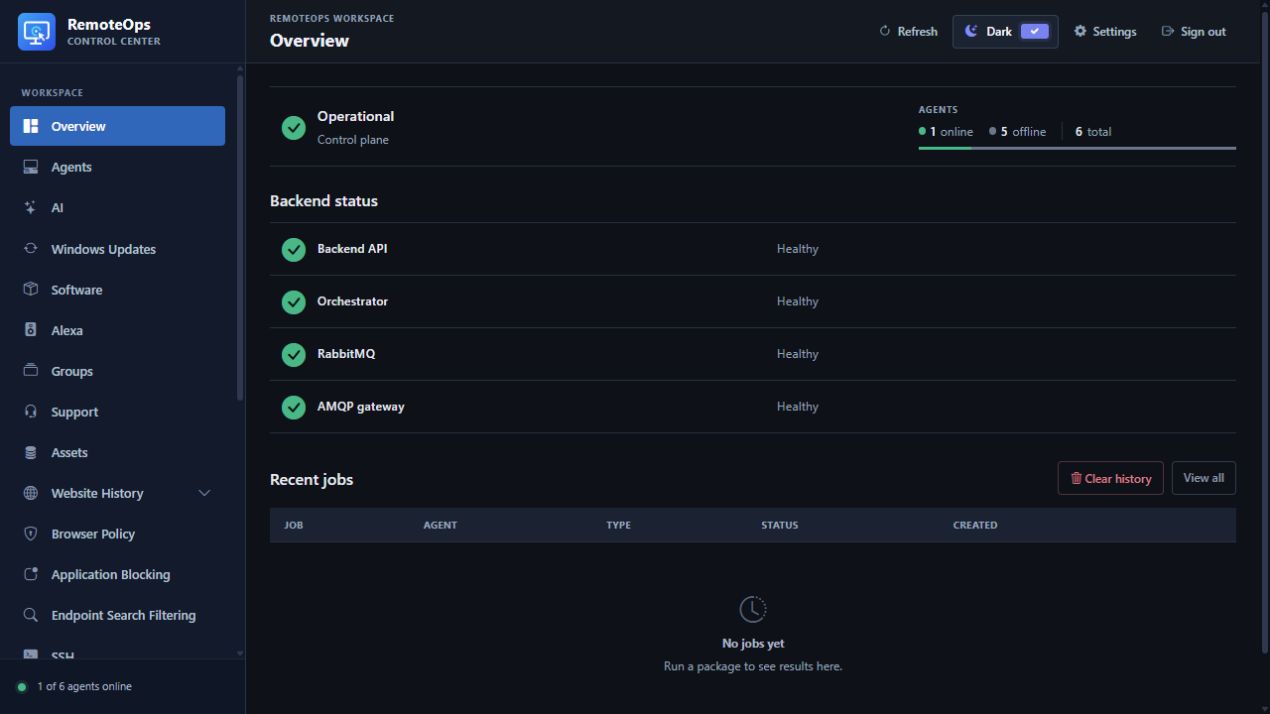This screenshot has width=1270, height=714.
Task: Click the green check icon for Operational
Action: pos(293,128)
